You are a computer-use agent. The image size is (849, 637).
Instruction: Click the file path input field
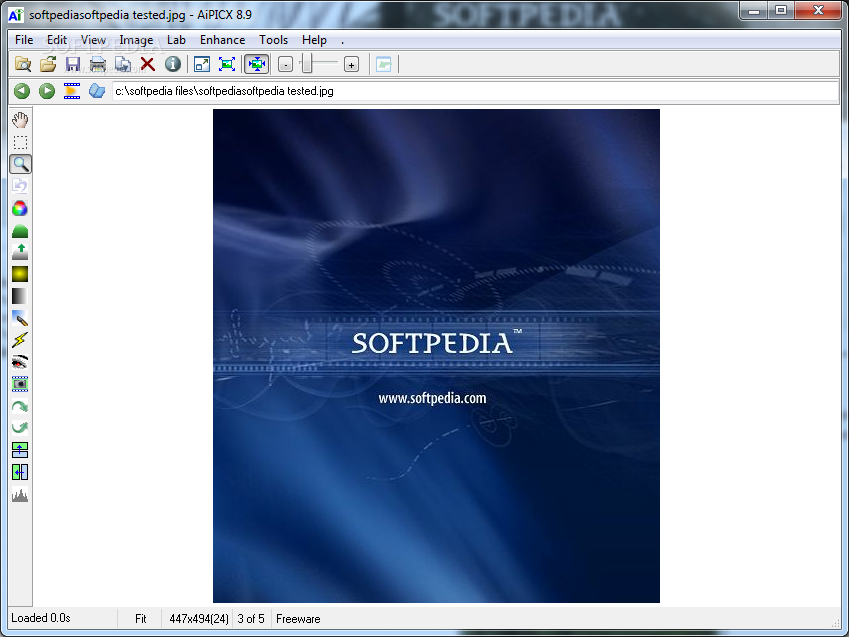pos(475,91)
